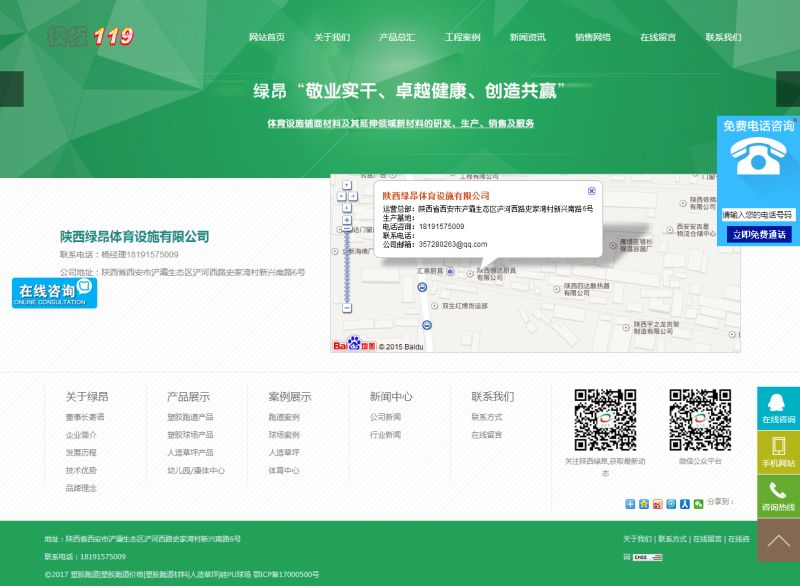
Task: Open 销售网络 navigation item
Action: click(x=593, y=37)
